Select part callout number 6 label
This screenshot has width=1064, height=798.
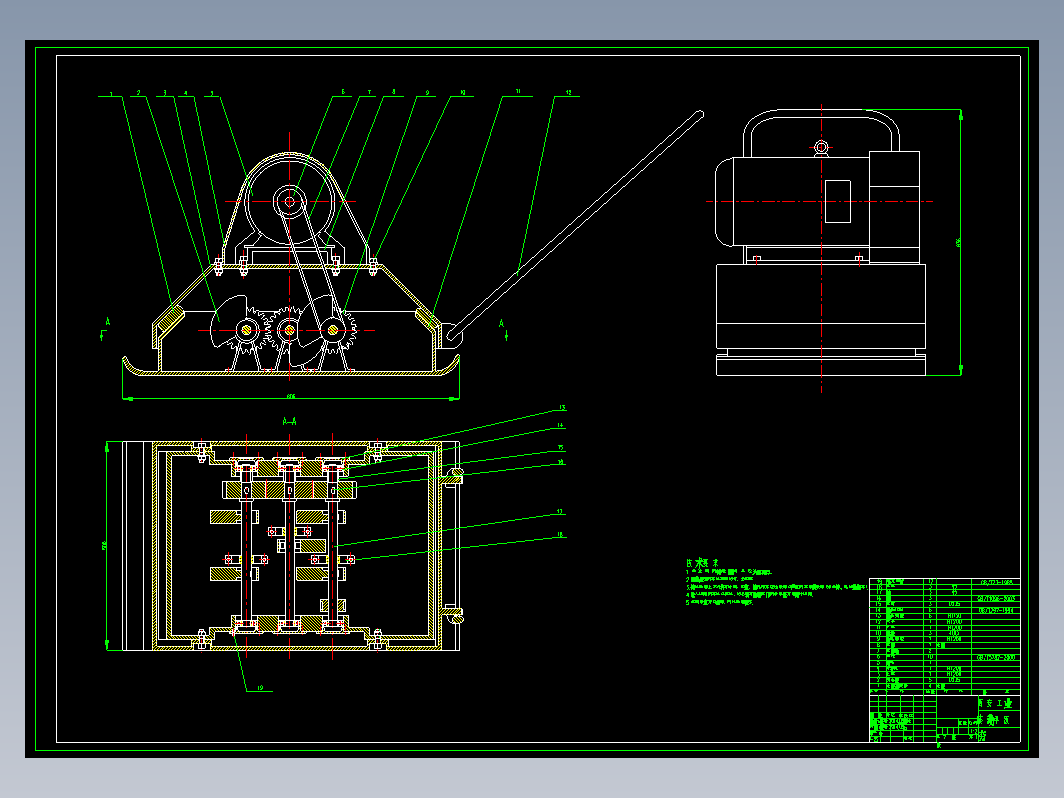343,92
